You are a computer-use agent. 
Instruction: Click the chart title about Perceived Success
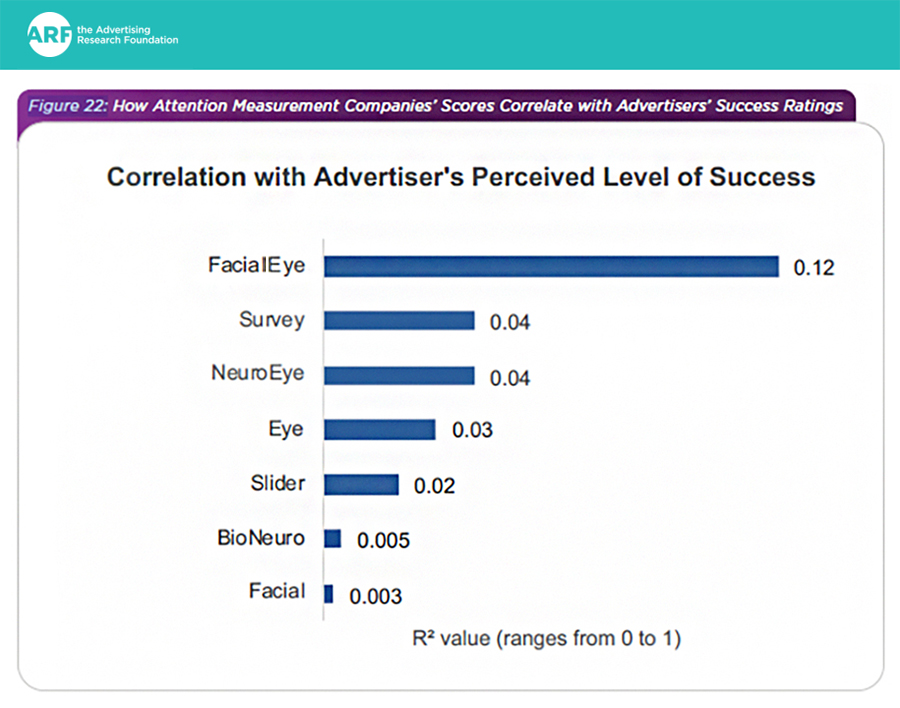coord(461,177)
